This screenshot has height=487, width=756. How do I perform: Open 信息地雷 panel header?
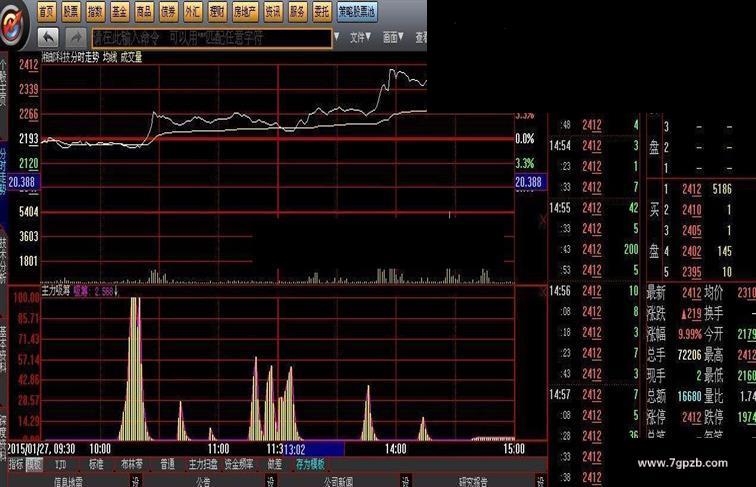coord(68,481)
